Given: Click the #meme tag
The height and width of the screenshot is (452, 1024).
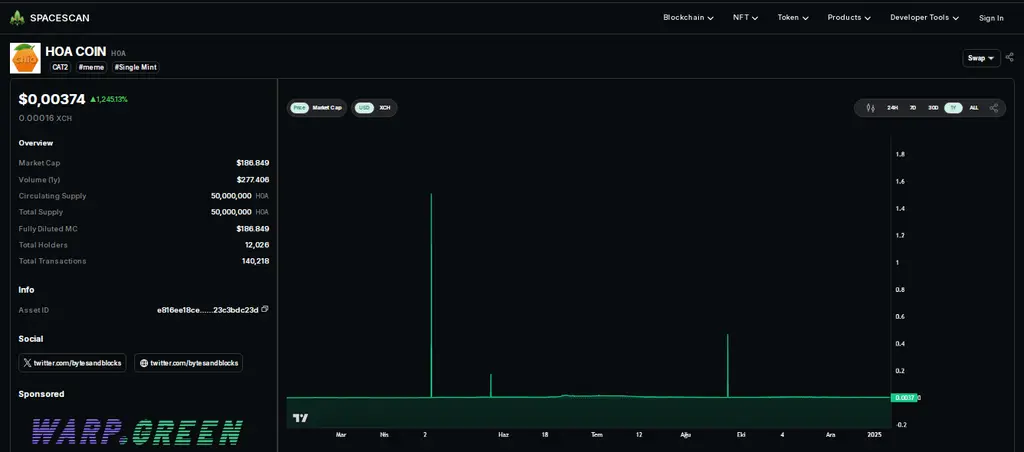Looking at the screenshot, I should coord(91,67).
